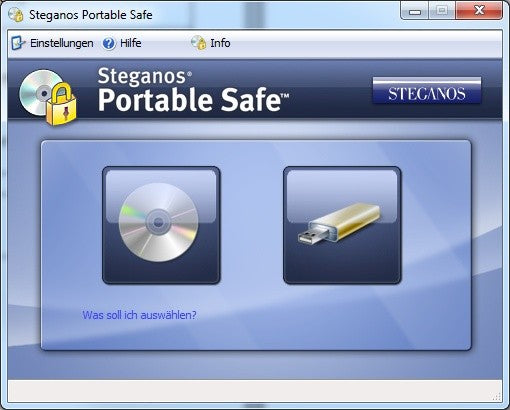Open the Einstellungen menu label
Screen dimensions: 510x410
[62, 43]
